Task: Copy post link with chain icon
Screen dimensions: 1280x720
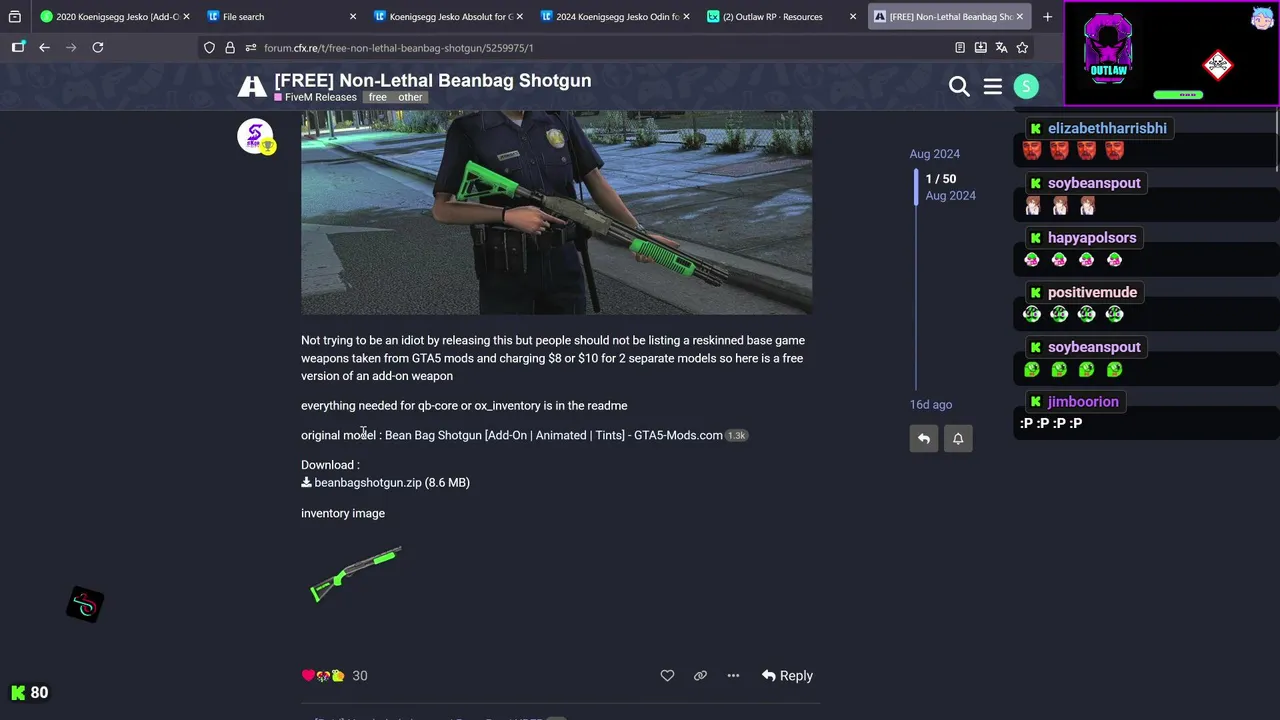Action: [700, 676]
